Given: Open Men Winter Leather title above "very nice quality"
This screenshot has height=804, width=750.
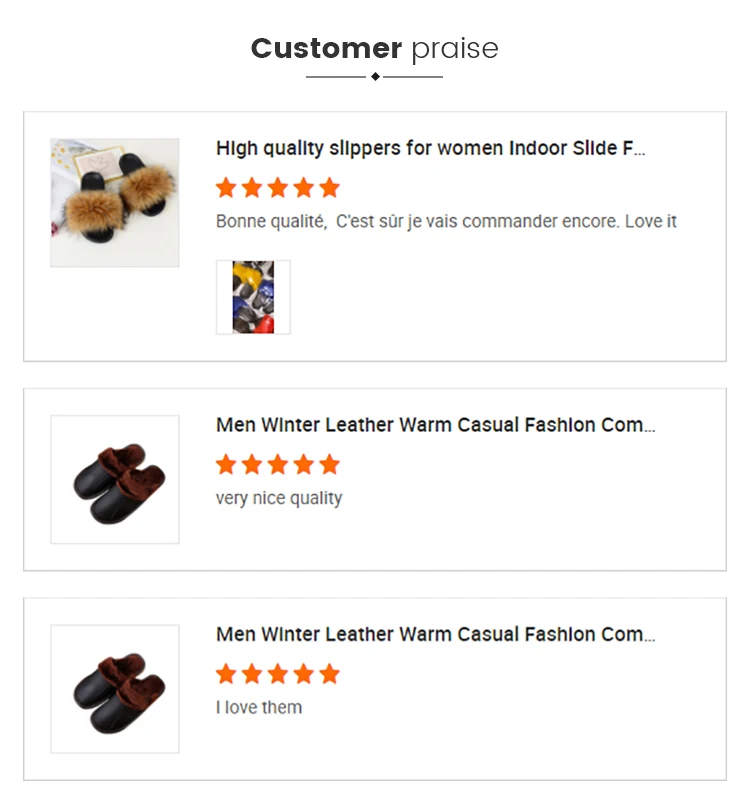Looking at the screenshot, I should point(436,425).
